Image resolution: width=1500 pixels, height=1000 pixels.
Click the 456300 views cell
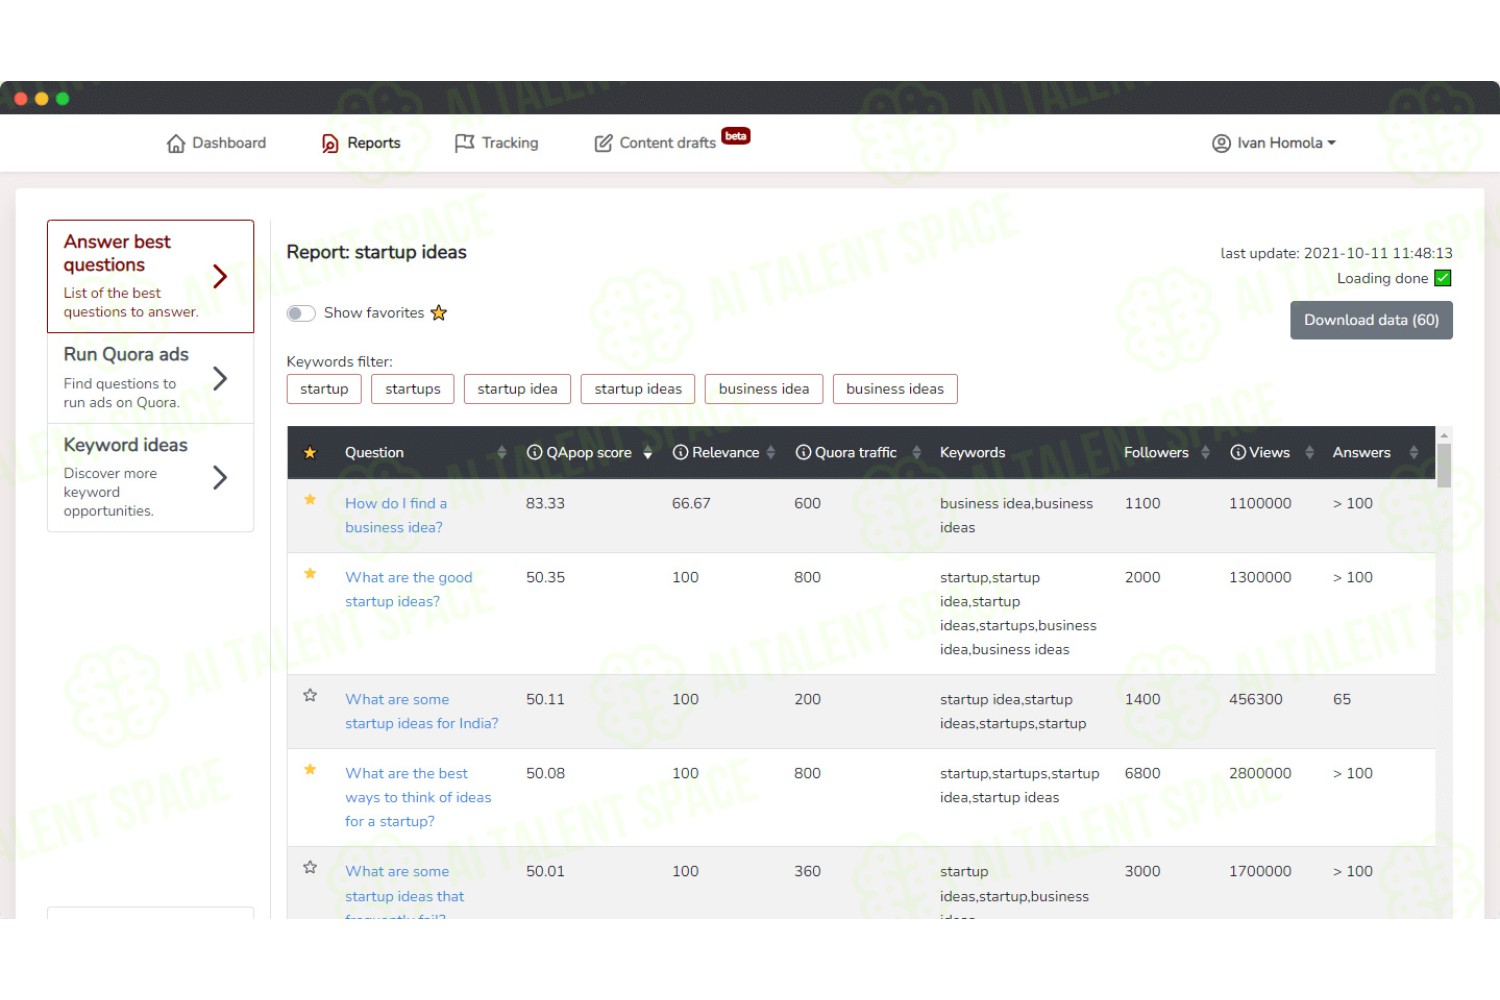point(1255,699)
